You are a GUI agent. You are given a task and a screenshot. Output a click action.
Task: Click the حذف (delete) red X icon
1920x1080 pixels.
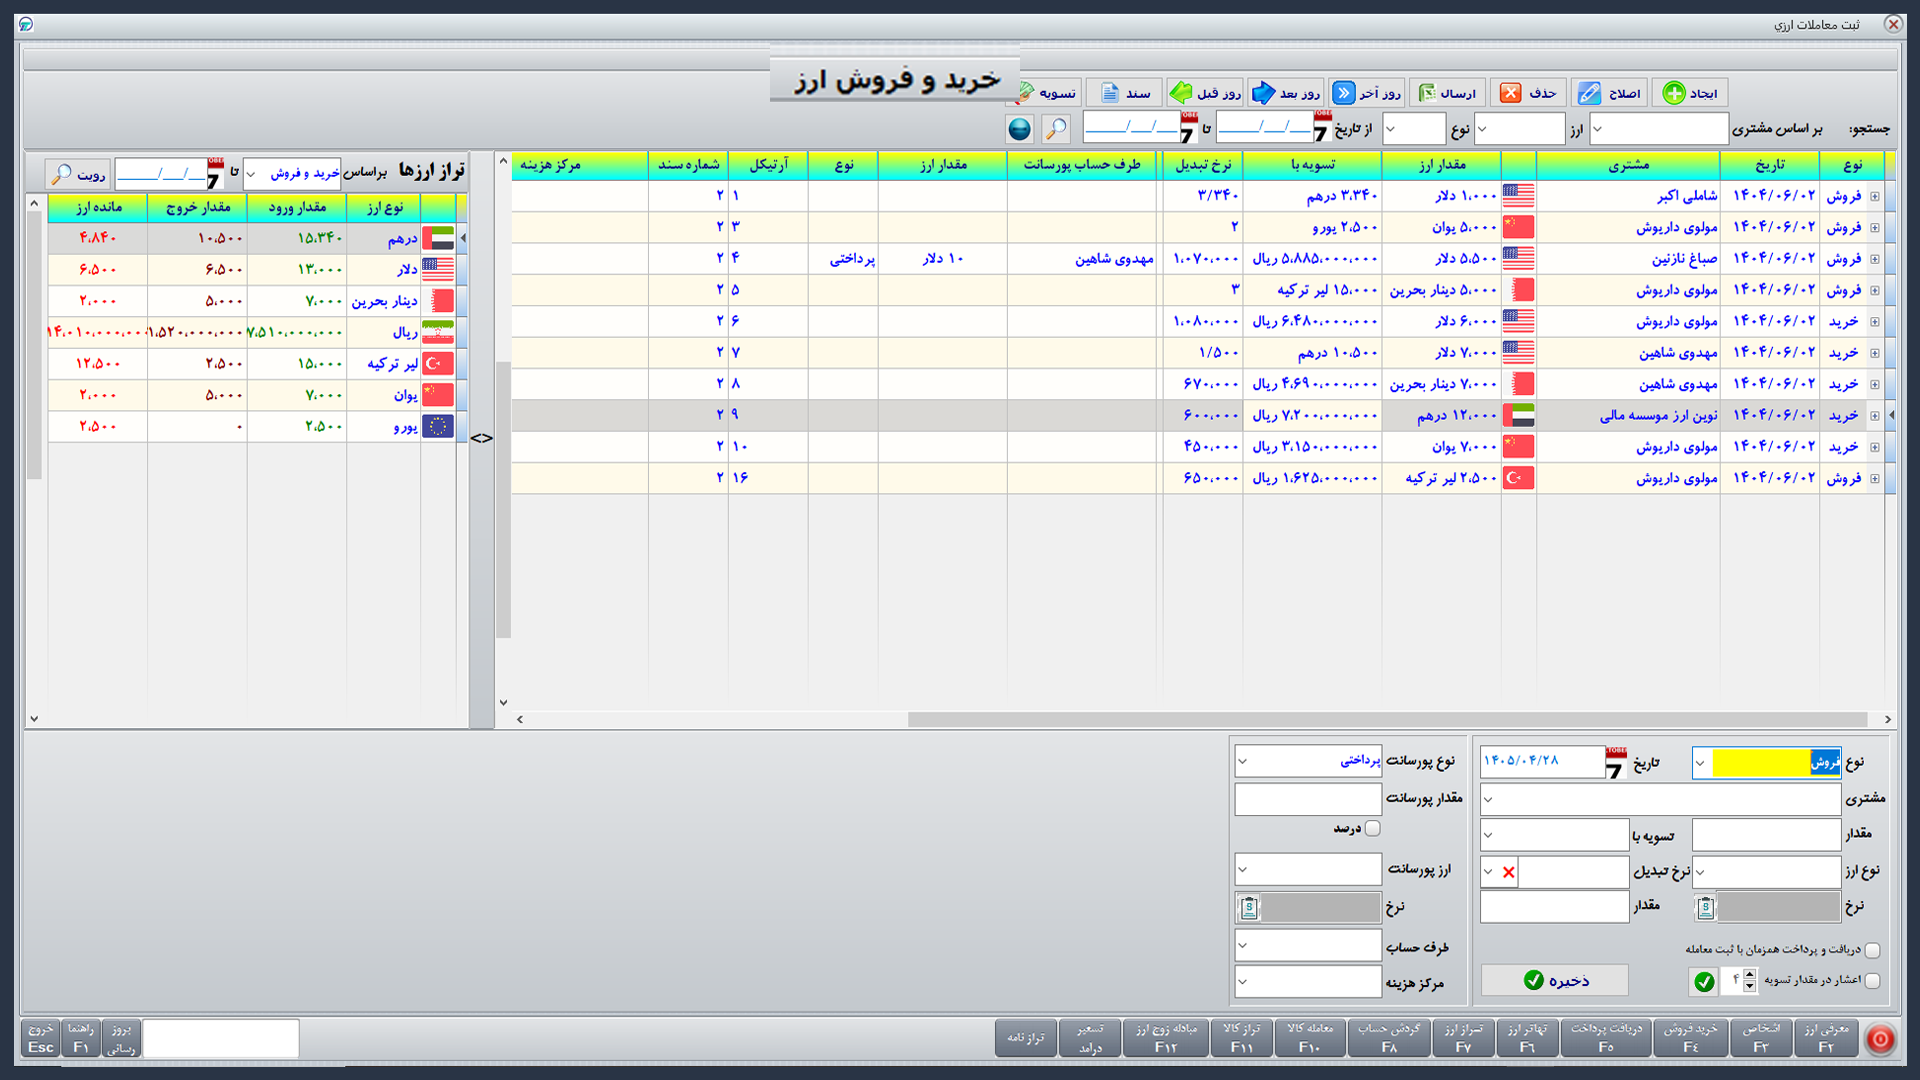[x=1510, y=93]
